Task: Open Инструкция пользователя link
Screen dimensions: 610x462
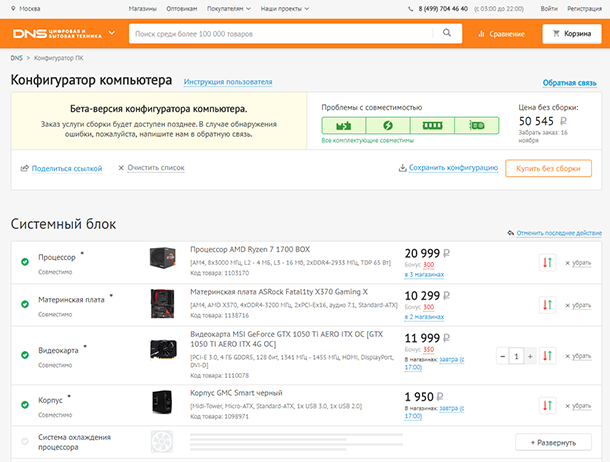Action: (228, 82)
